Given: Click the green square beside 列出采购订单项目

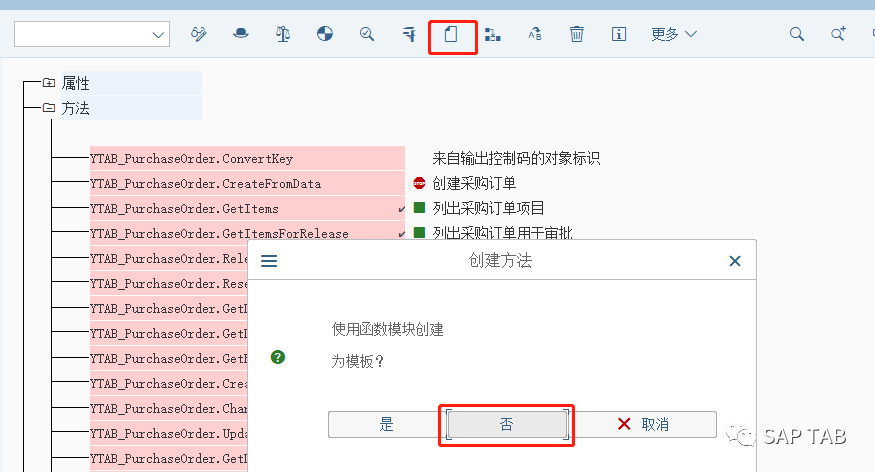Looking at the screenshot, I should point(419,208).
